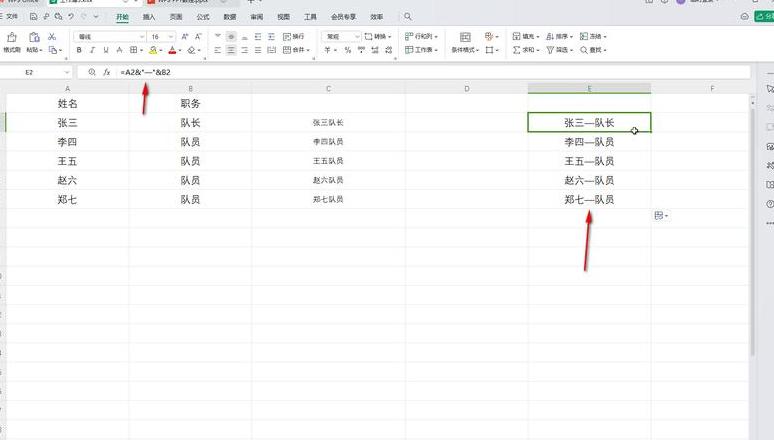Toggle underline formatting

coord(106,50)
